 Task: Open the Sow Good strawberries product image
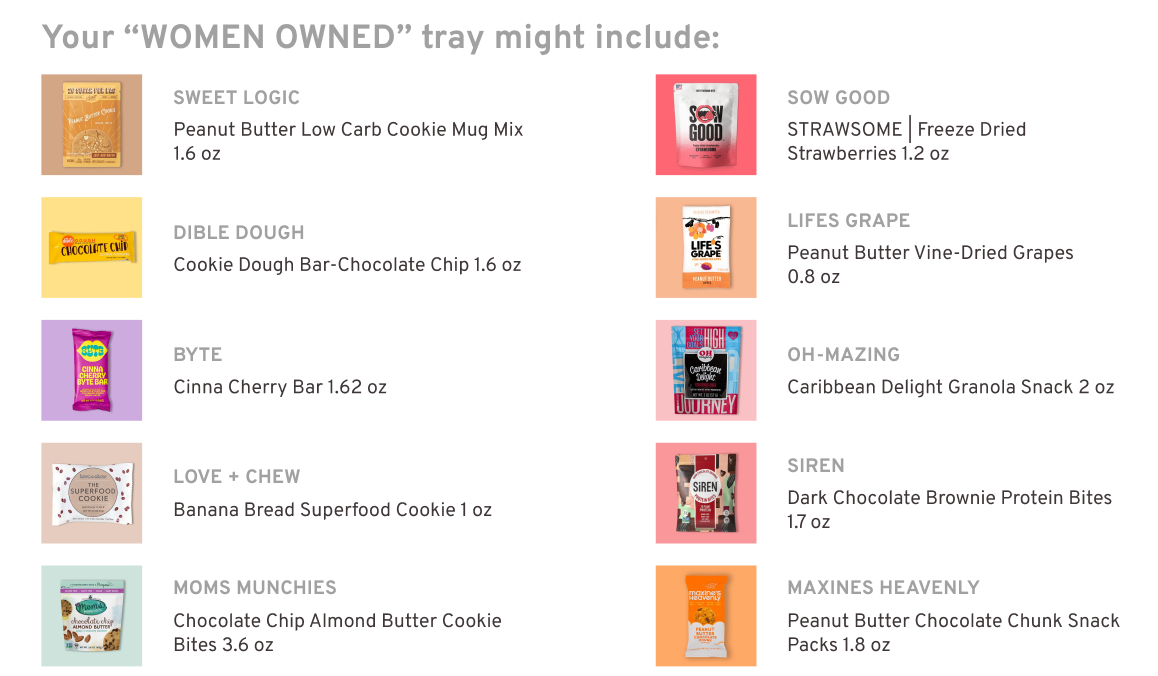pos(706,125)
